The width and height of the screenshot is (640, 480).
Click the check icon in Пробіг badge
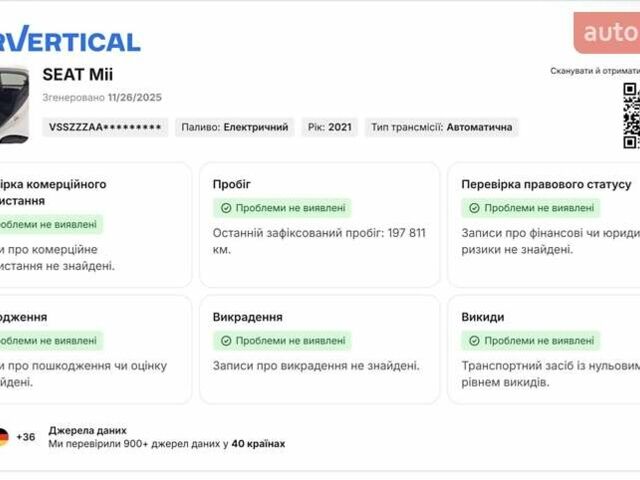(226, 208)
